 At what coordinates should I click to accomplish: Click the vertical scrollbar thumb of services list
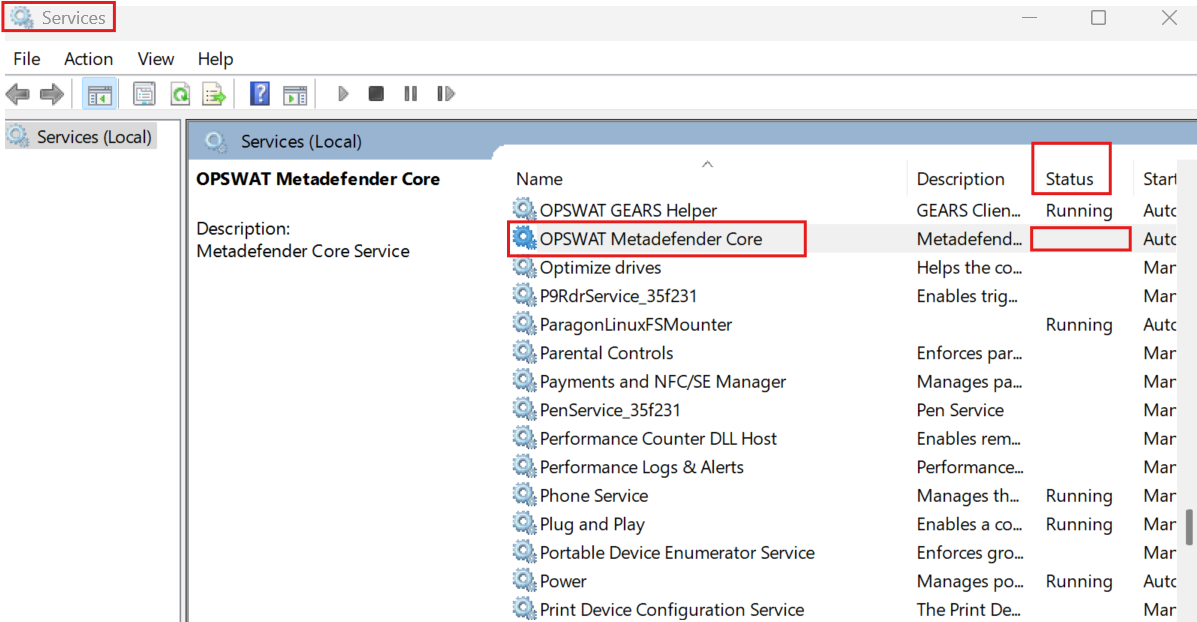tap(1189, 527)
